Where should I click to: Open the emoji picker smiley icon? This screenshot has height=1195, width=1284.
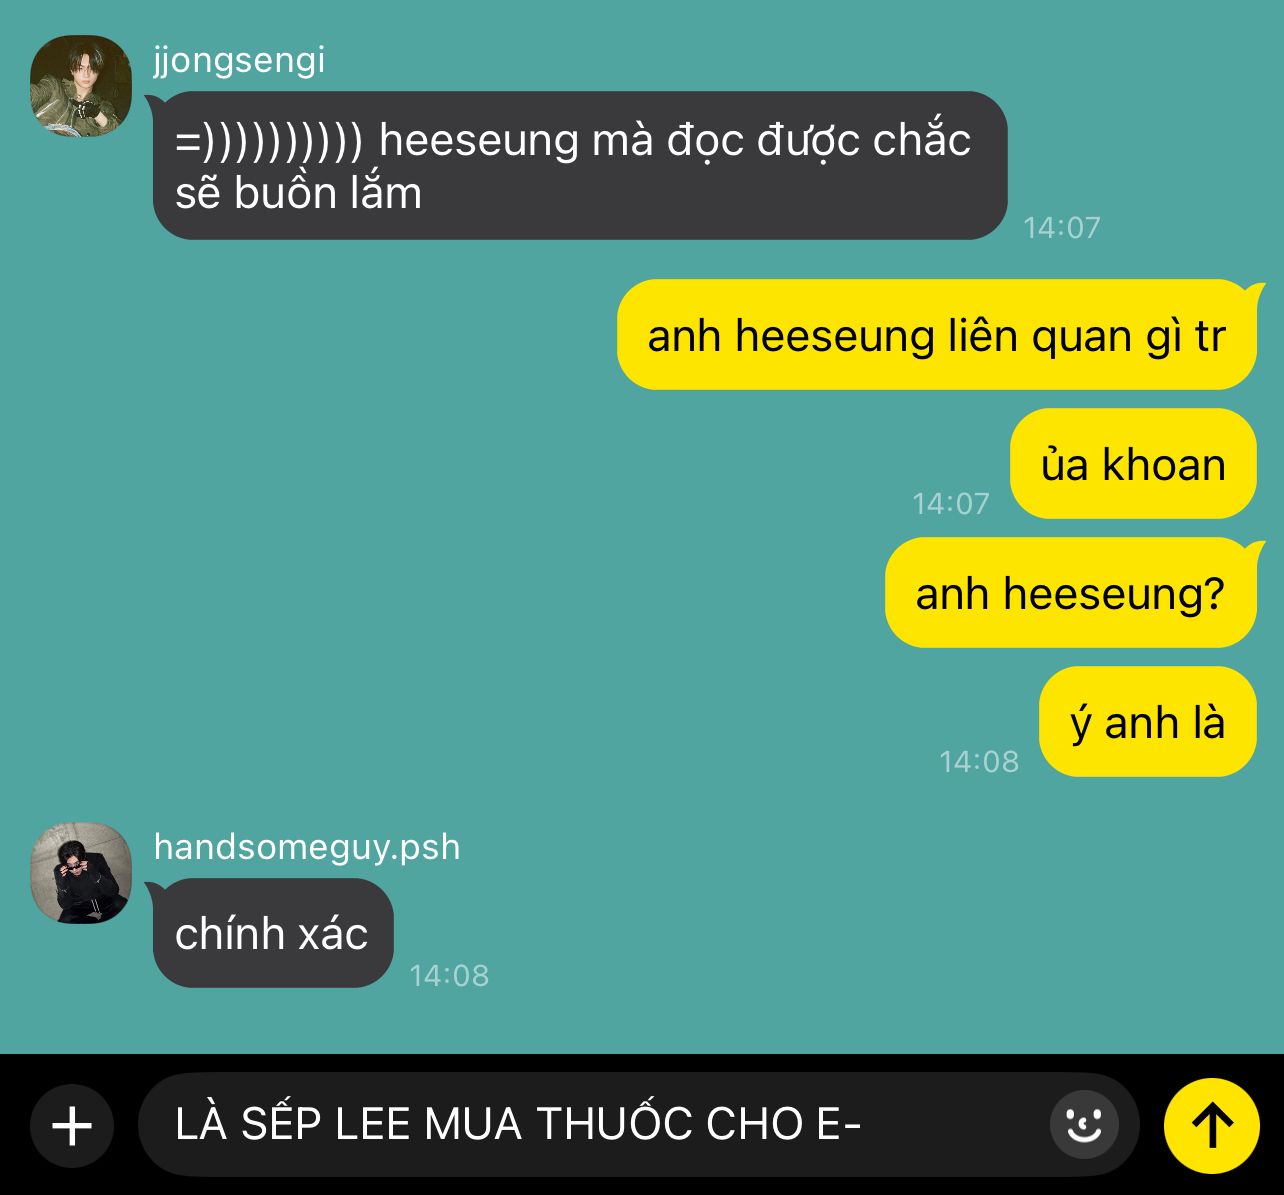pyautogui.click(x=1084, y=1125)
